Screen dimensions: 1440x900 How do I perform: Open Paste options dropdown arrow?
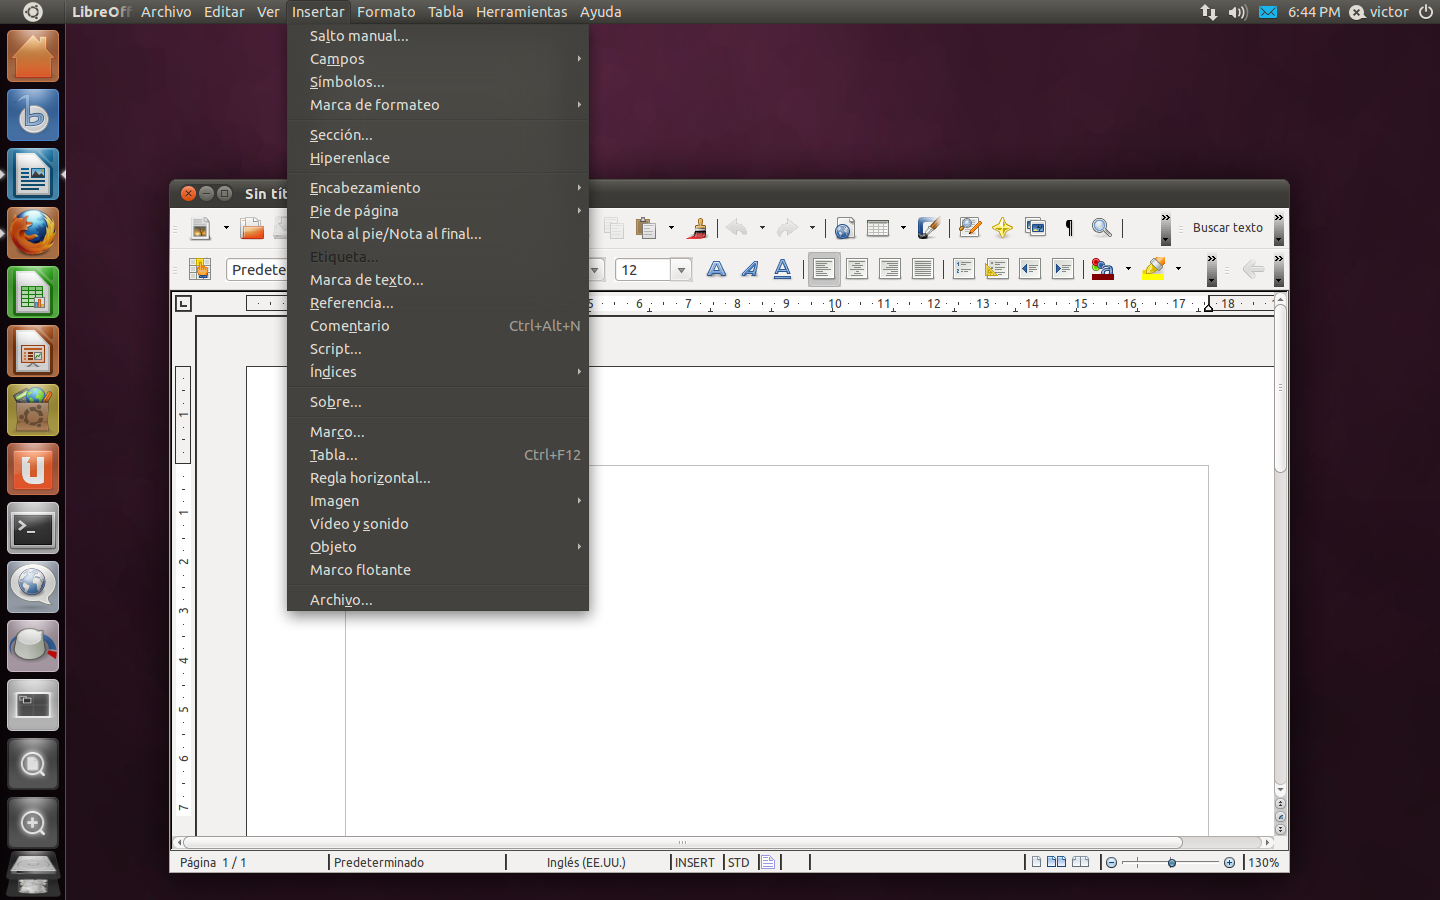click(x=671, y=228)
